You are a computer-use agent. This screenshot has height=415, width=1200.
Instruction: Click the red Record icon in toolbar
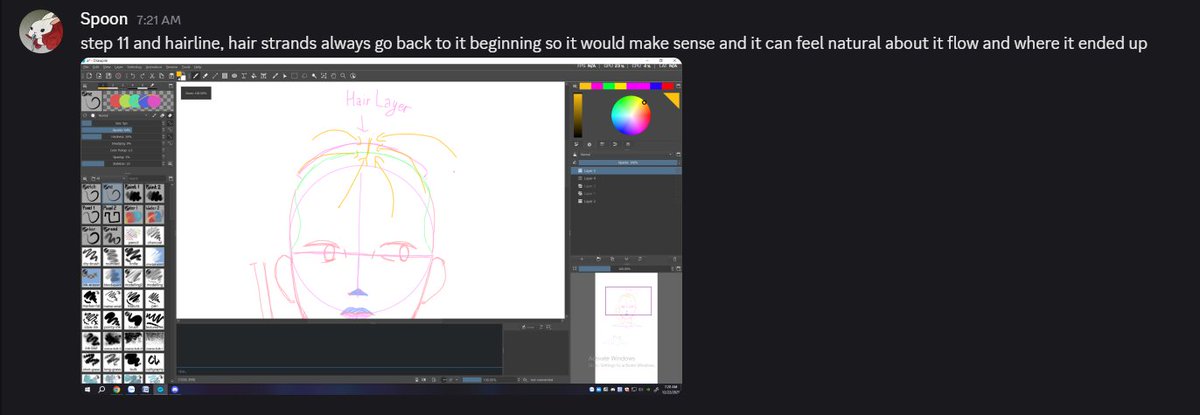pos(118,76)
